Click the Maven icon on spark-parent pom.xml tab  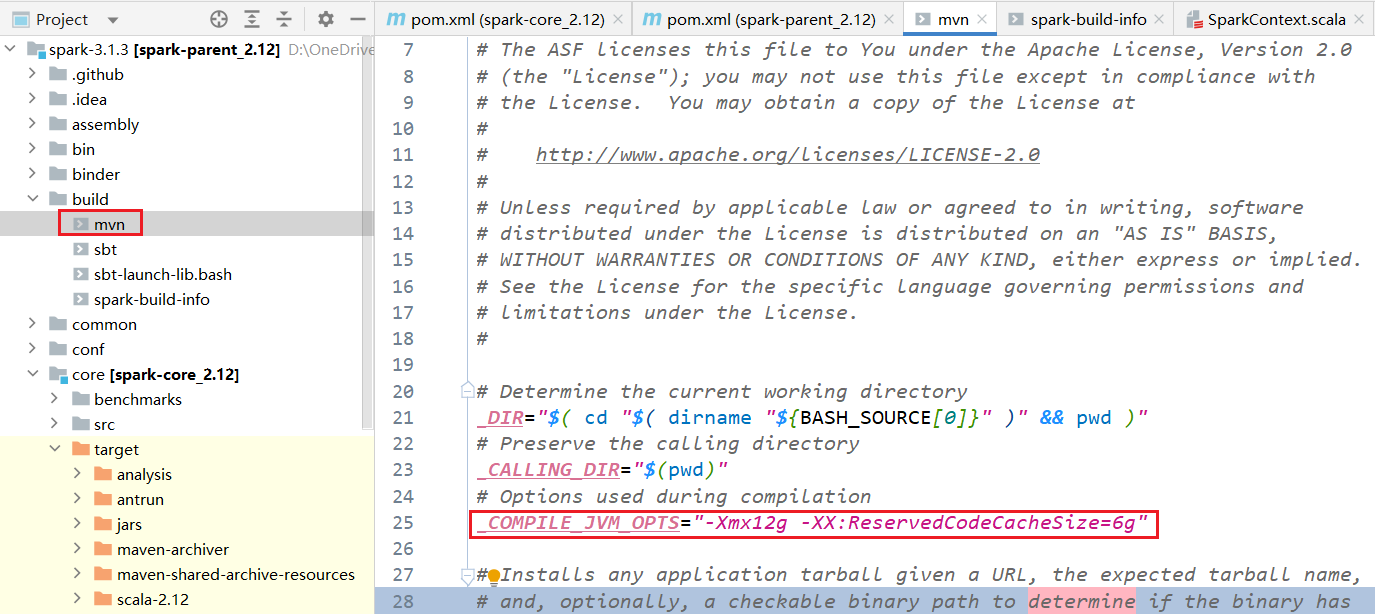click(x=654, y=19)
